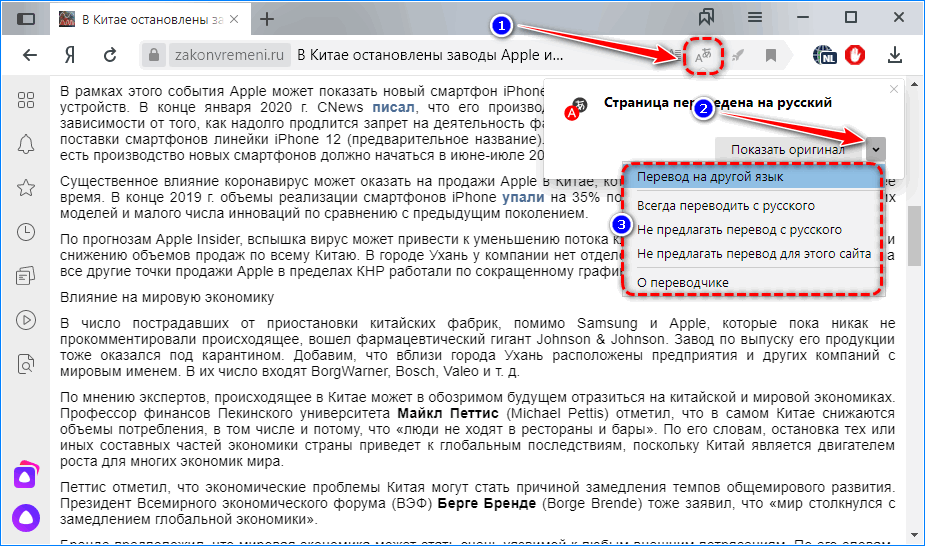Screen dimensions: 925x546
Task: Click the zakonvremeni.ru domain in address bar
Action: (229, 55)
